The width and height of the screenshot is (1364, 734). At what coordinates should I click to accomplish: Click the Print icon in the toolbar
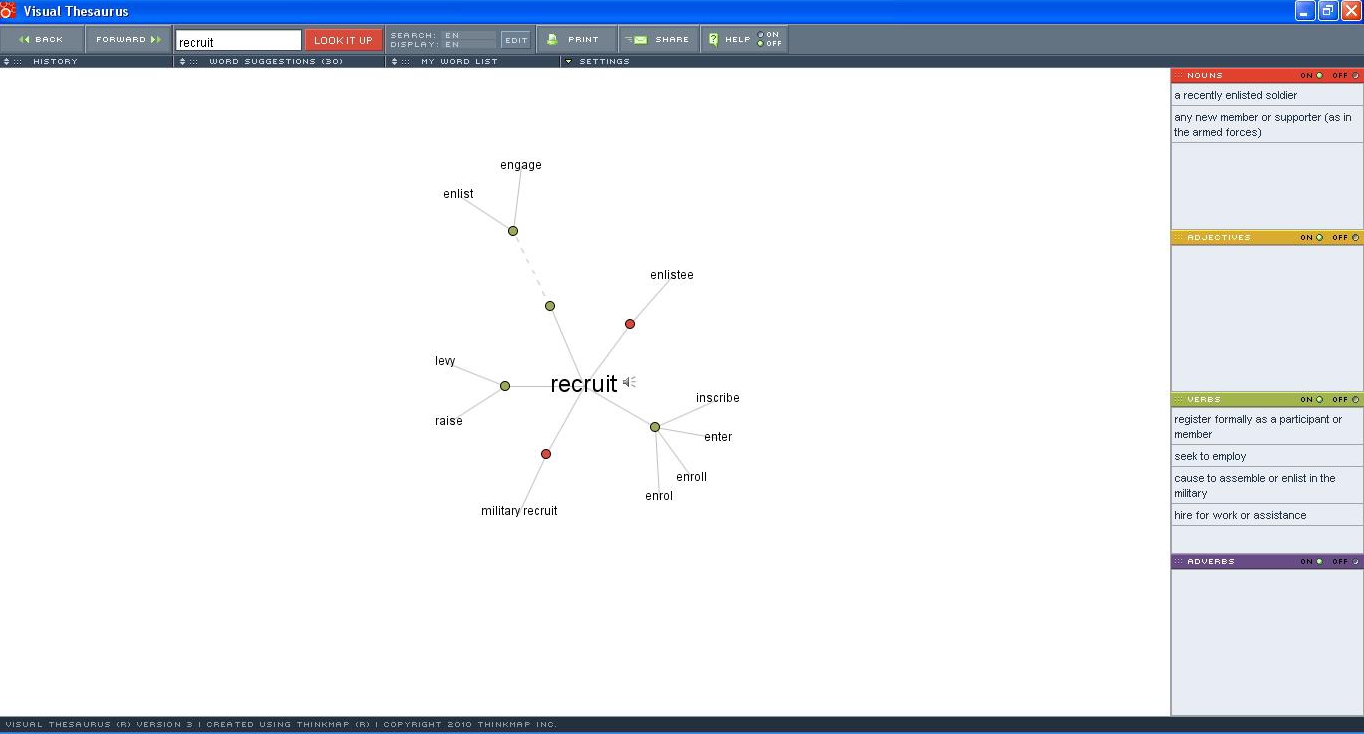pos(553,39)
